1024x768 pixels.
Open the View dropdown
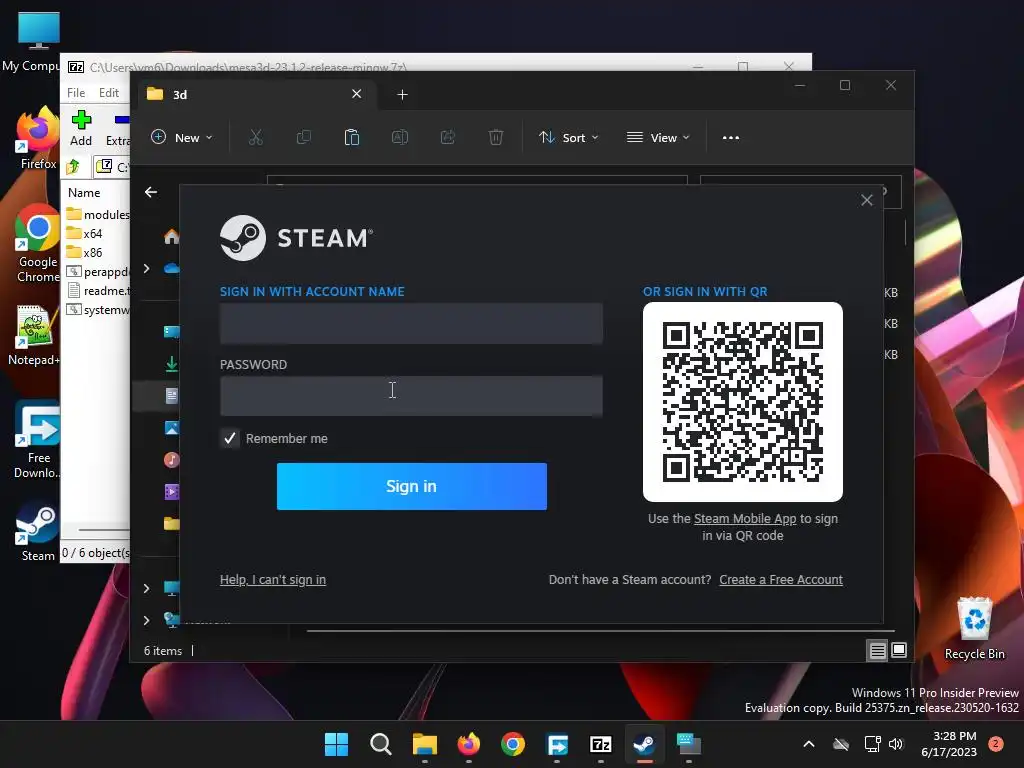pos(658,138)
